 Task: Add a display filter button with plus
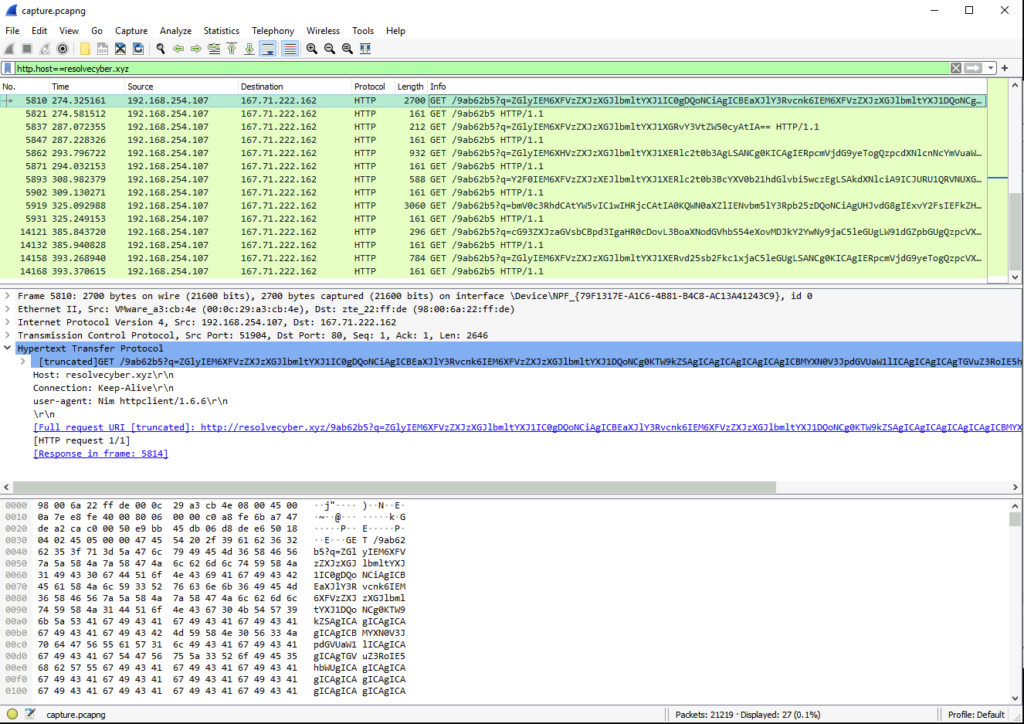(x=1004, y=69)
